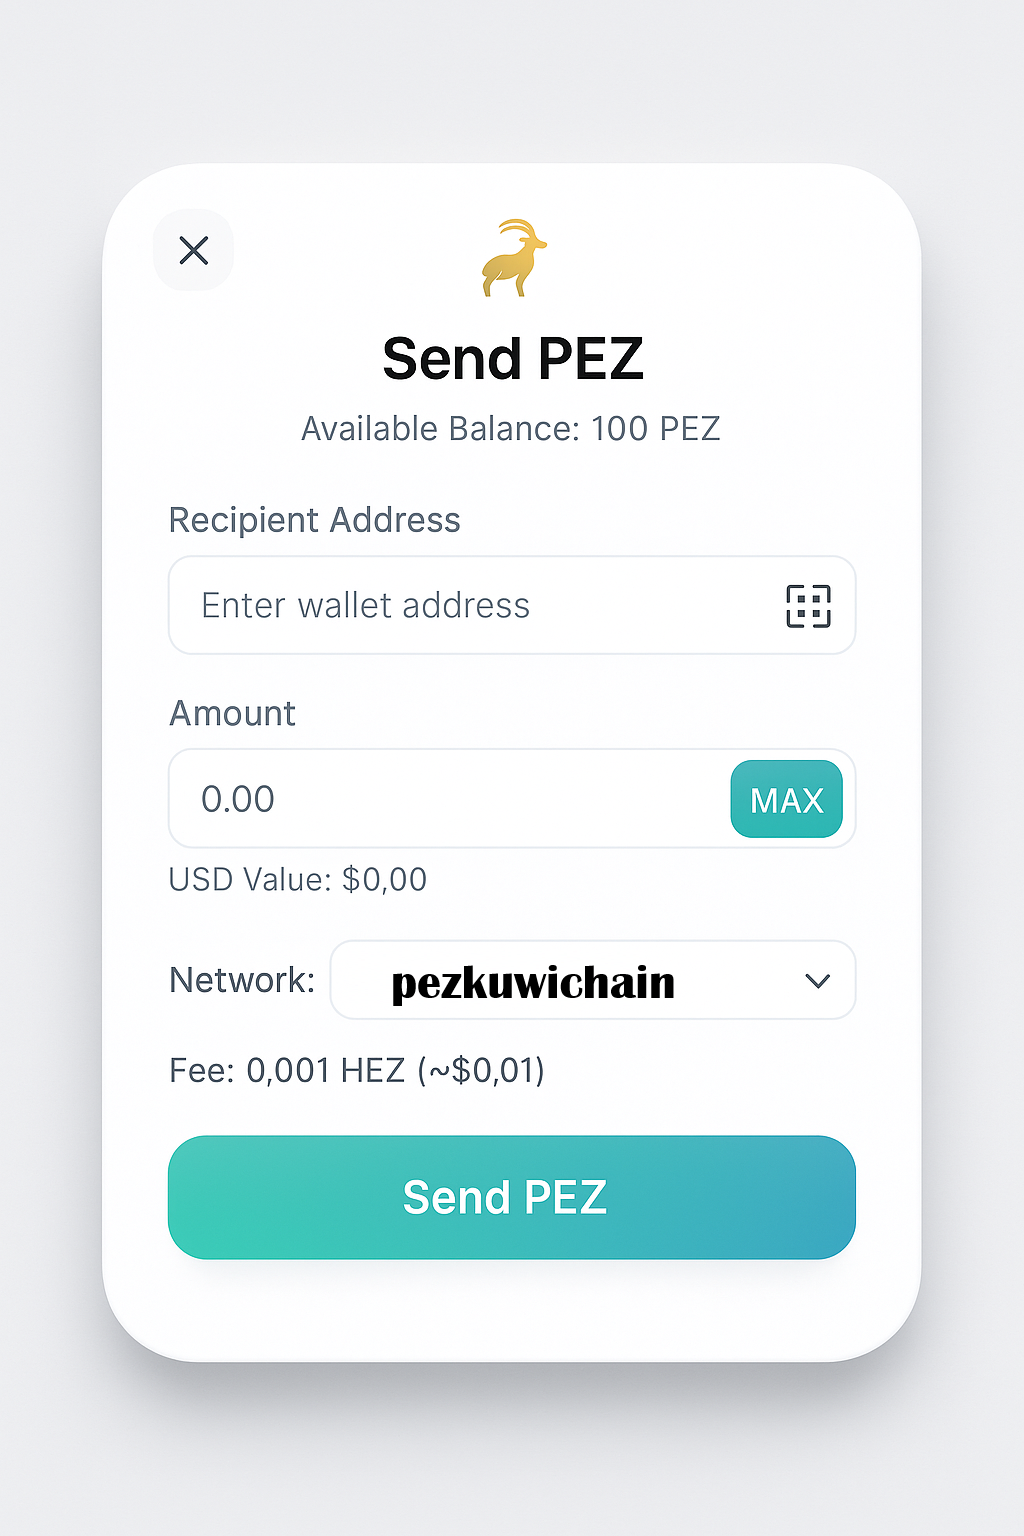Select the pezkuwichain network name text
This screenshot has width=1024, height=1536.
pyautogui.click(x=533, y=983)
